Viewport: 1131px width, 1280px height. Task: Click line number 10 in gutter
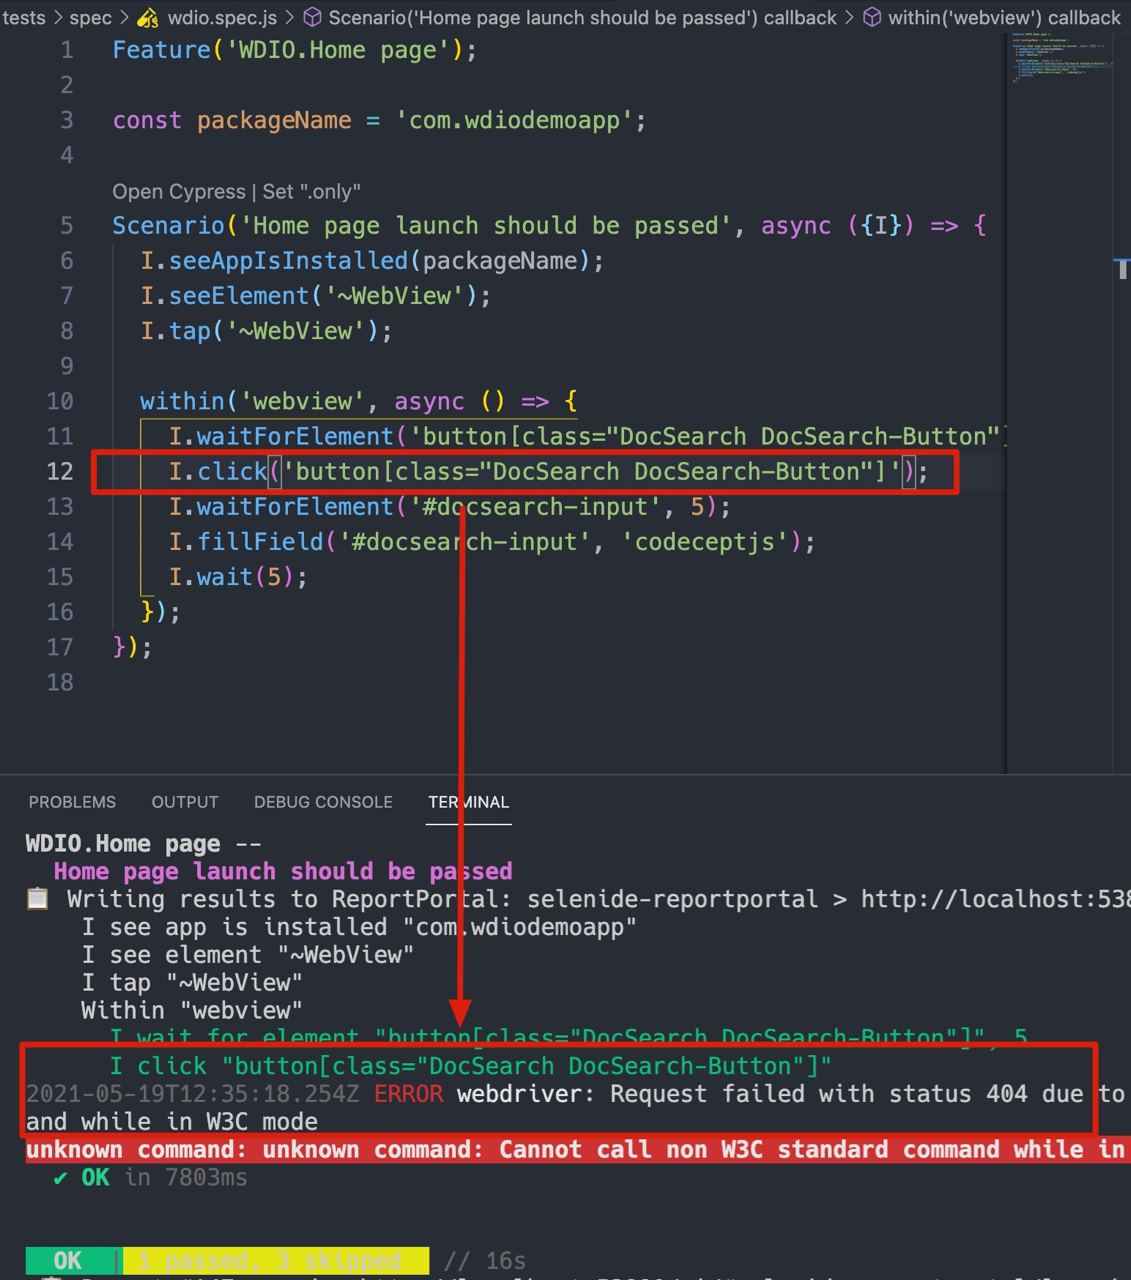click(60, 401)
